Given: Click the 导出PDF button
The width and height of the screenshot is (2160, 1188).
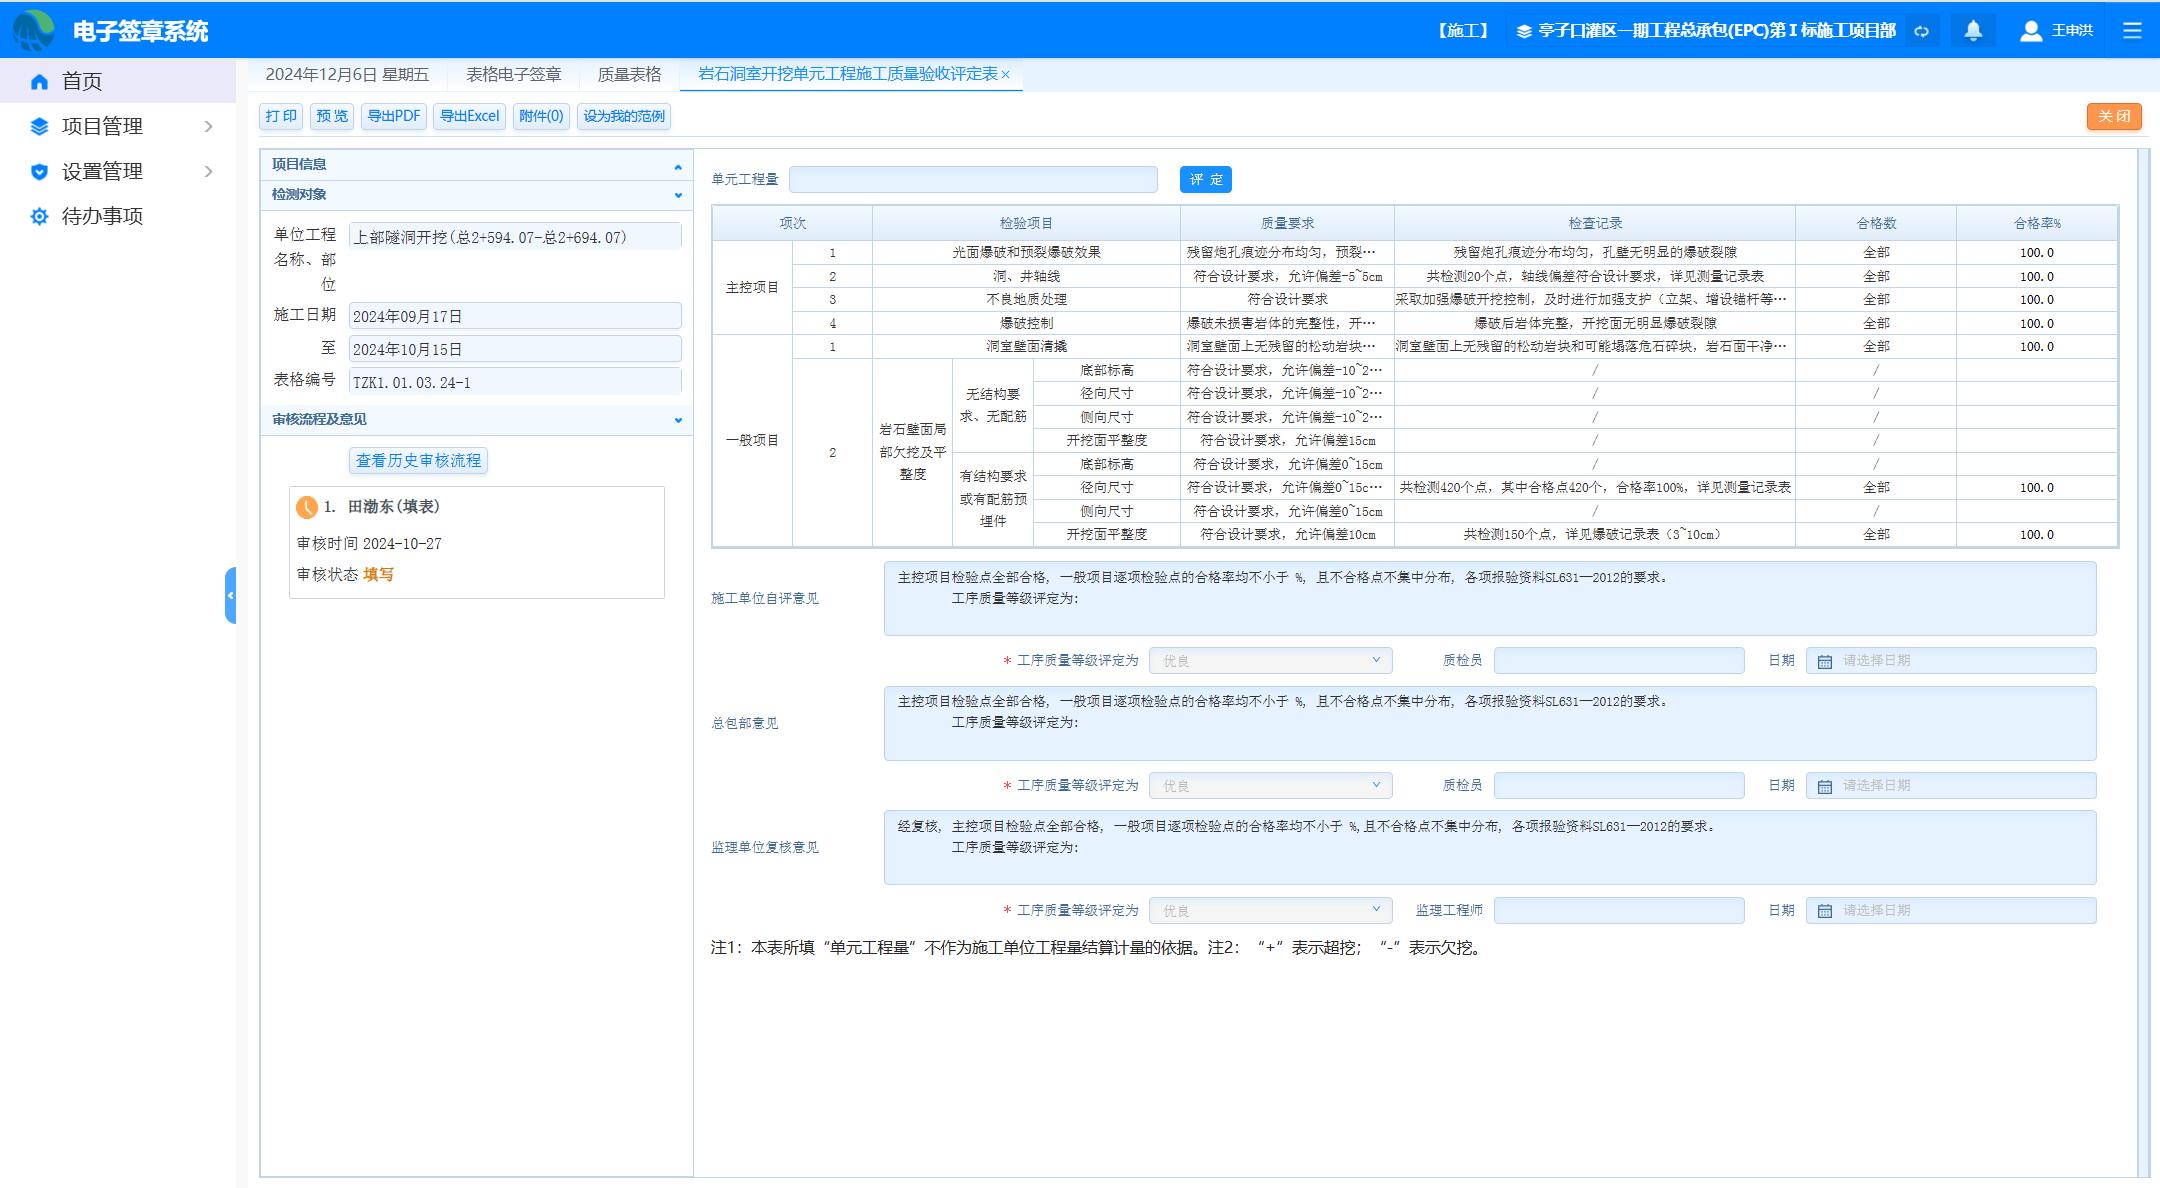Looking at the screenshot, I should (x=393, y=116).
